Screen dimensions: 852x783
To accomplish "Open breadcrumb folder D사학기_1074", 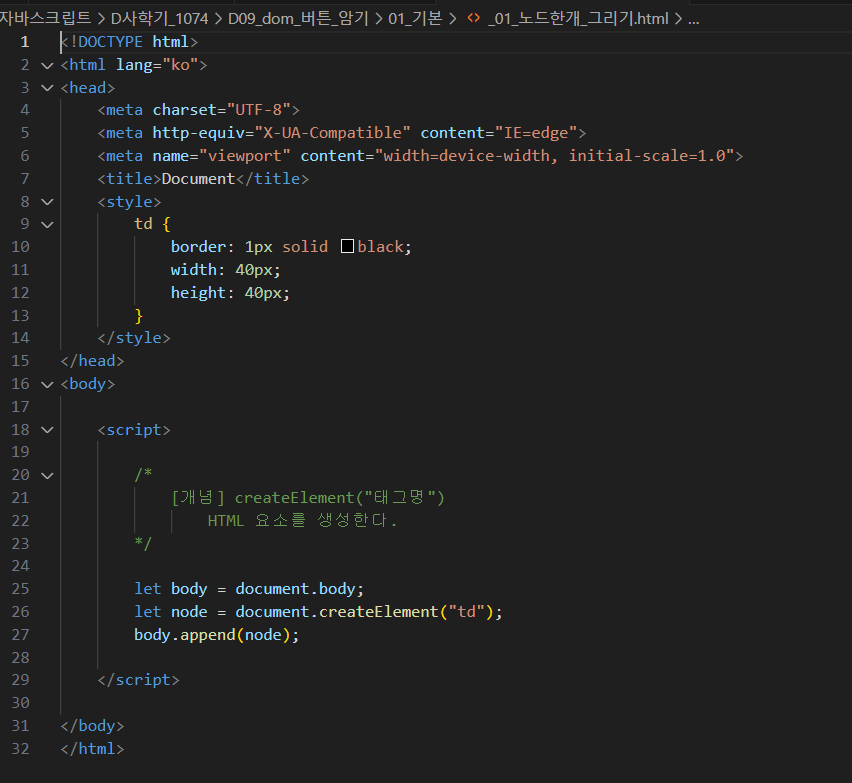I will tap(159, 19).
